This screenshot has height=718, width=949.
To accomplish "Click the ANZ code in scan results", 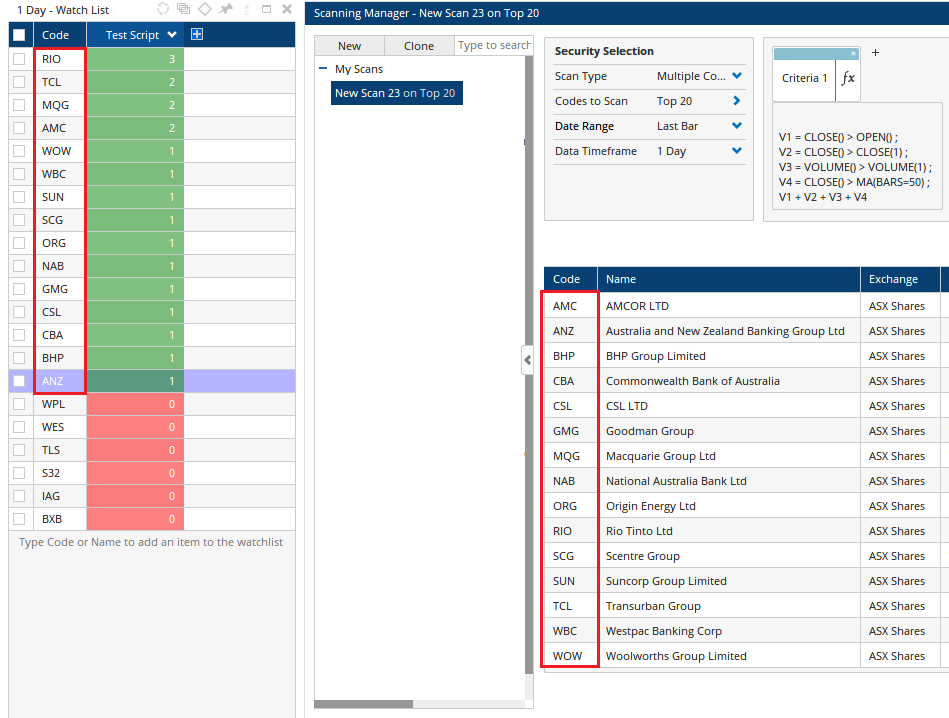I will 563,331.
